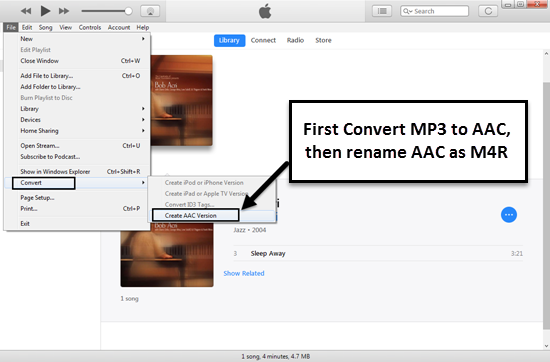The image size is (550, 362).
Task: Choose Print from the File menu
Action: [77, 209]
